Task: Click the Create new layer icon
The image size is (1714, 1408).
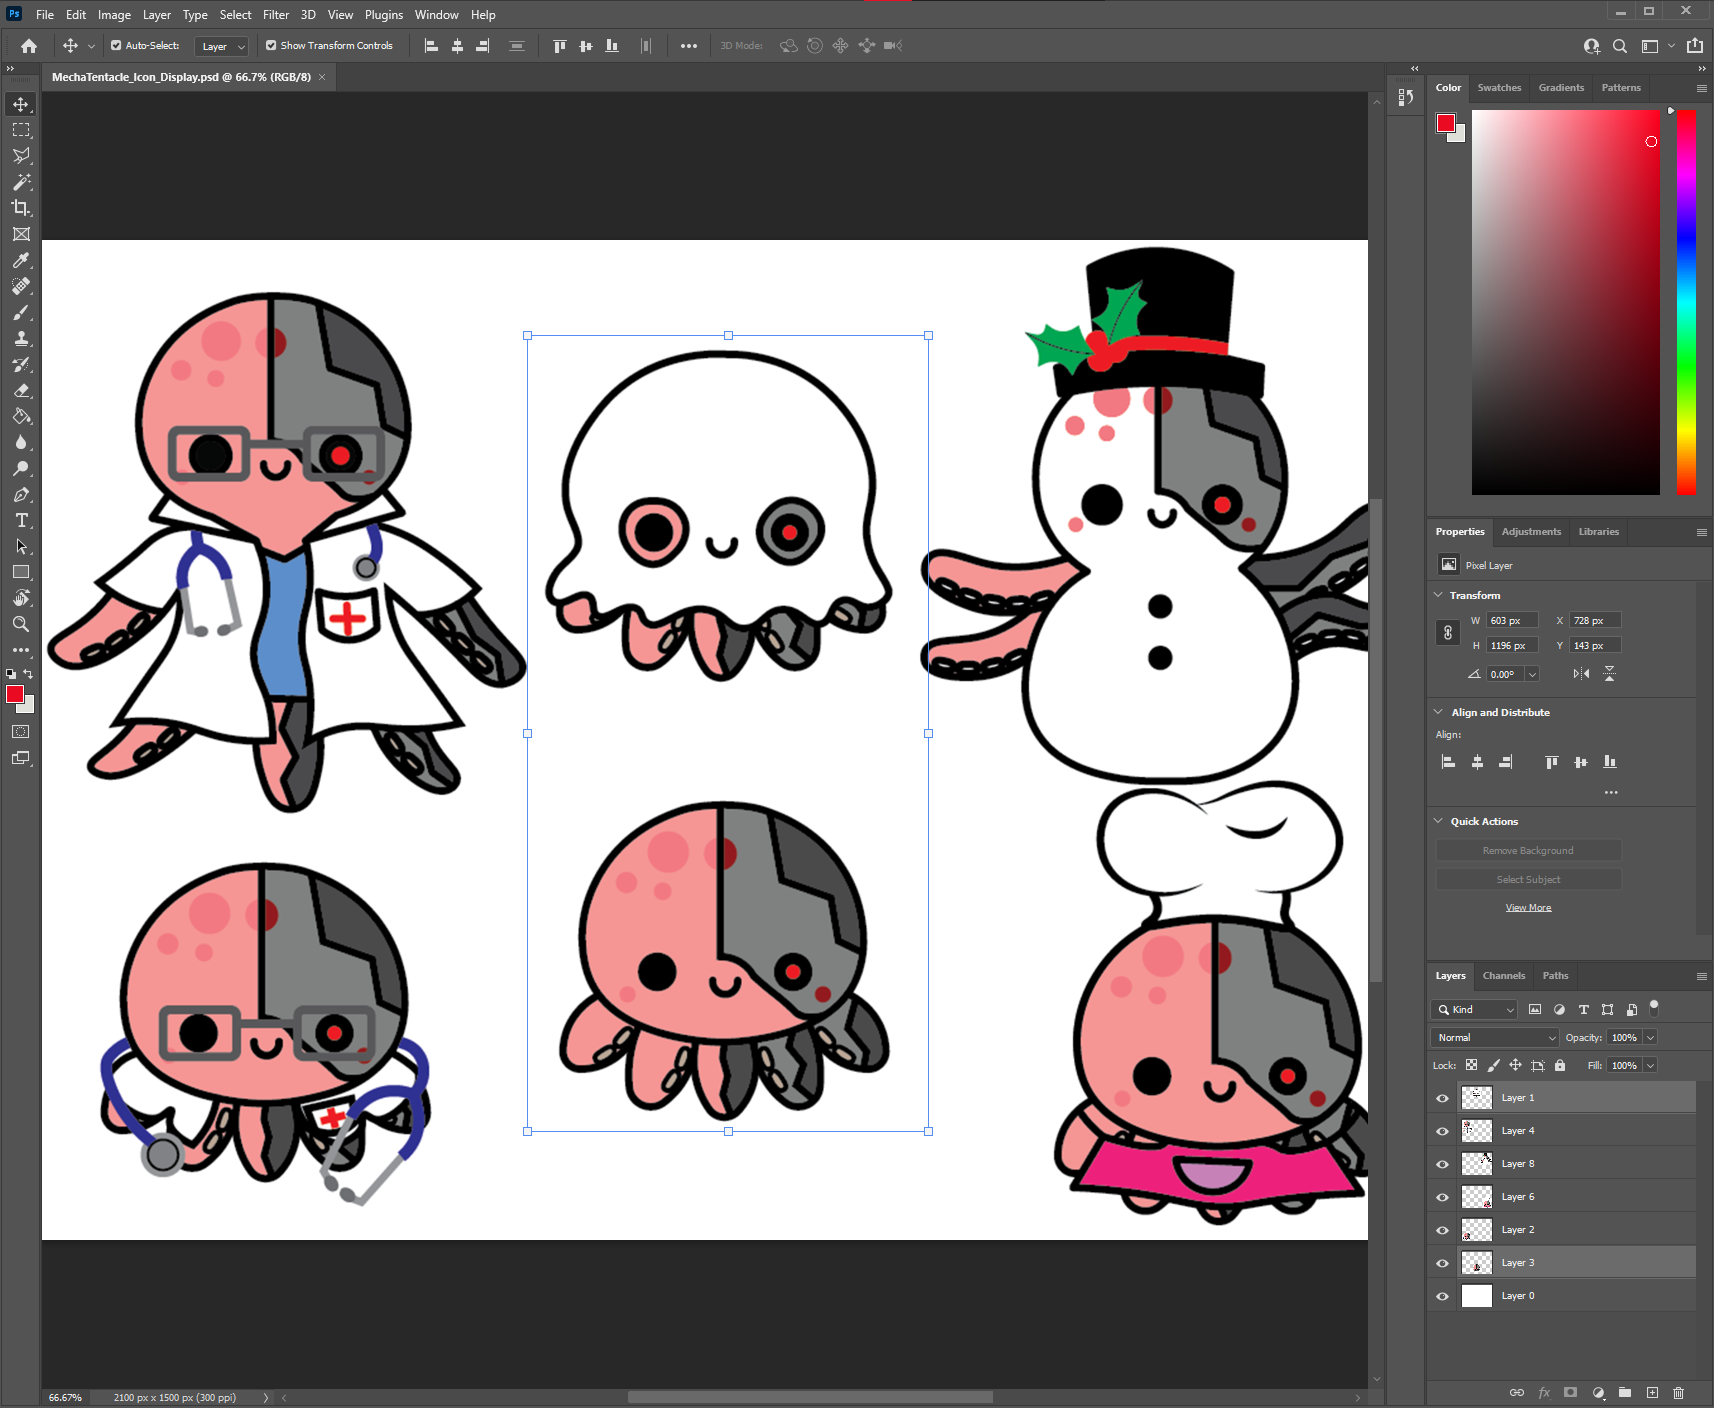Action: [1652, 1392]
